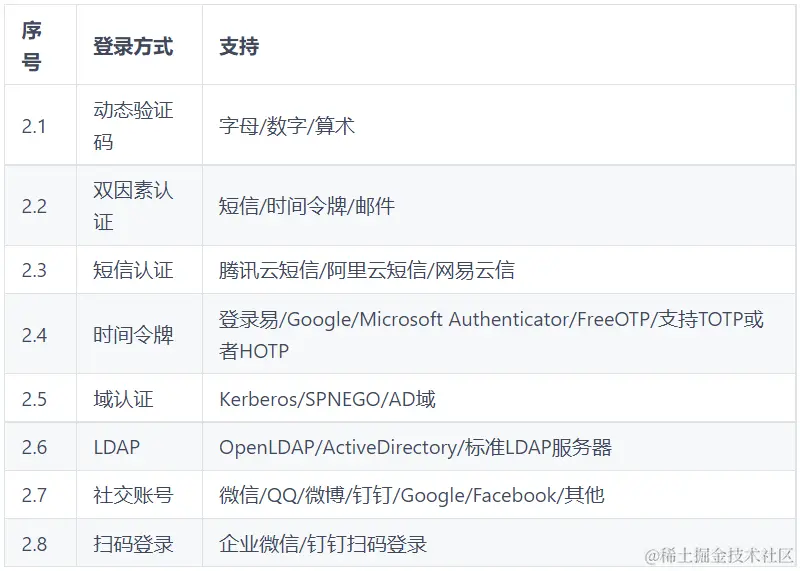Select the 短信认证 login method cell
This screenshot has height=571, width=800.
coord(139,269)
